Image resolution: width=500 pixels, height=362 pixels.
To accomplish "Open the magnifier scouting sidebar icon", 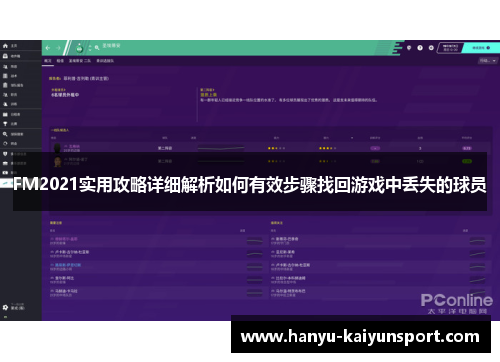I will click(x=5, y=134).
